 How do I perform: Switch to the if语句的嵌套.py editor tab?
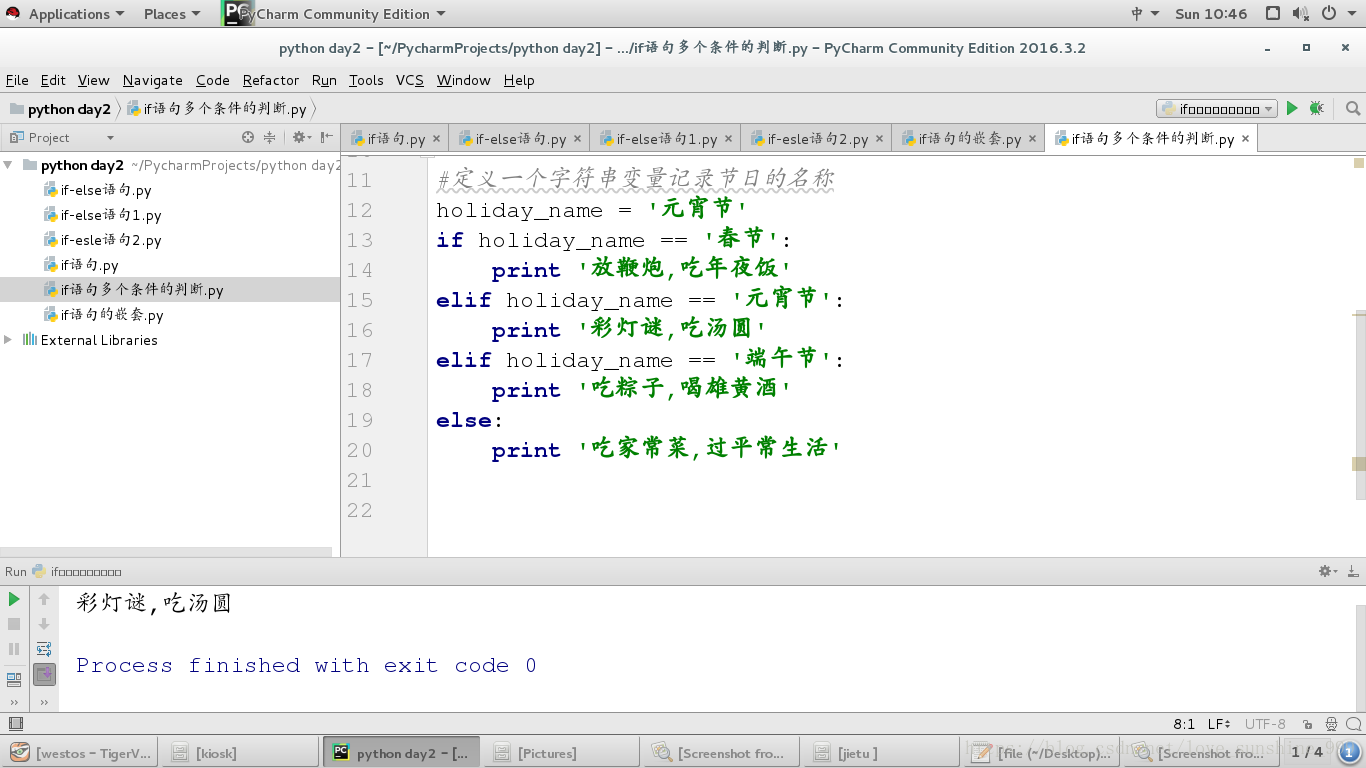tap(968, 139)
